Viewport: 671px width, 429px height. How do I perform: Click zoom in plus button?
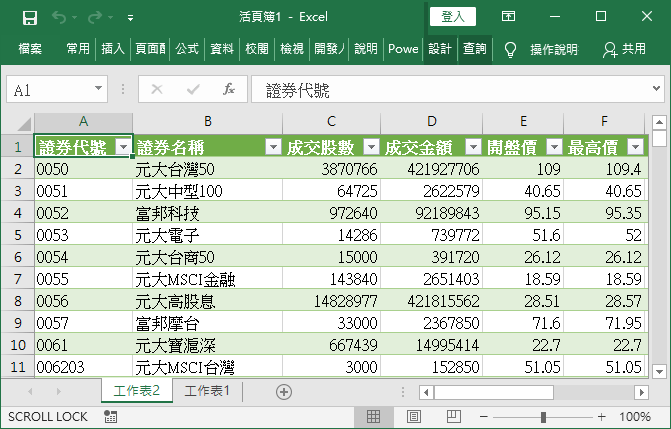point(601,417)
